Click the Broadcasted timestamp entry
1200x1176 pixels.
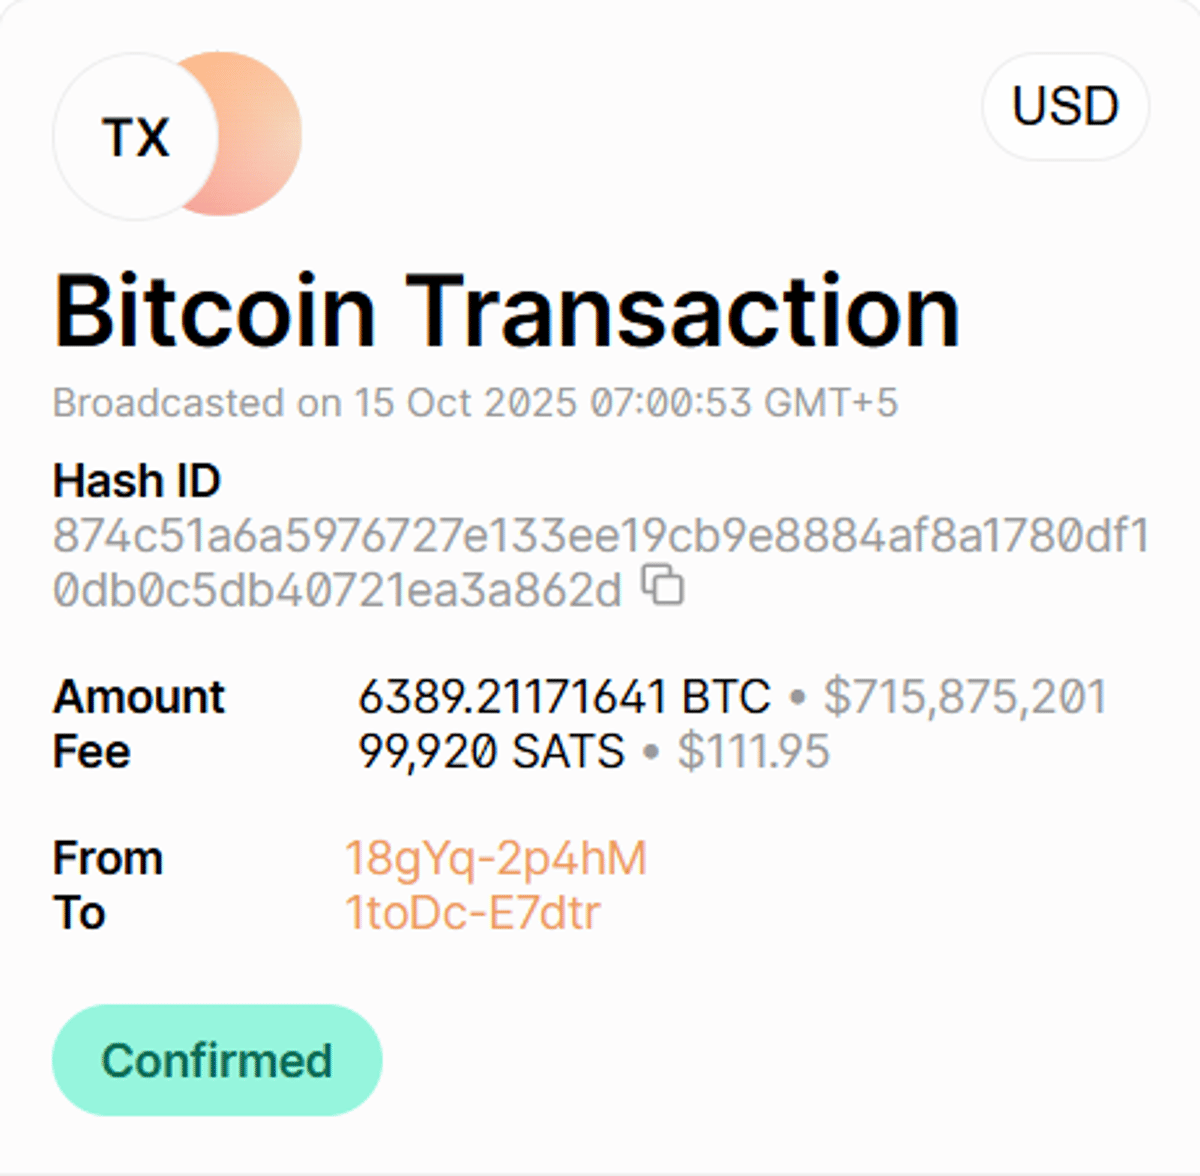click(476, 404)
